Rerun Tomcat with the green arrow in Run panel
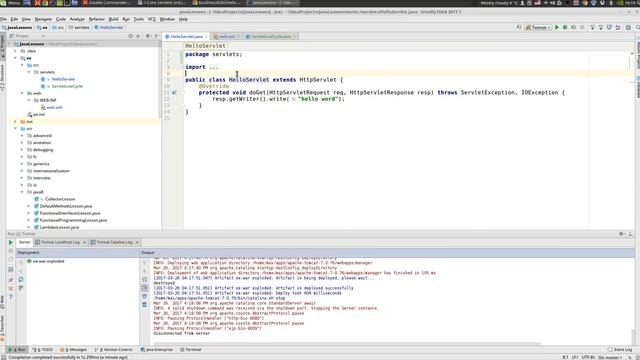Screen dimensions: 640x360 click(x=11, y=242)
